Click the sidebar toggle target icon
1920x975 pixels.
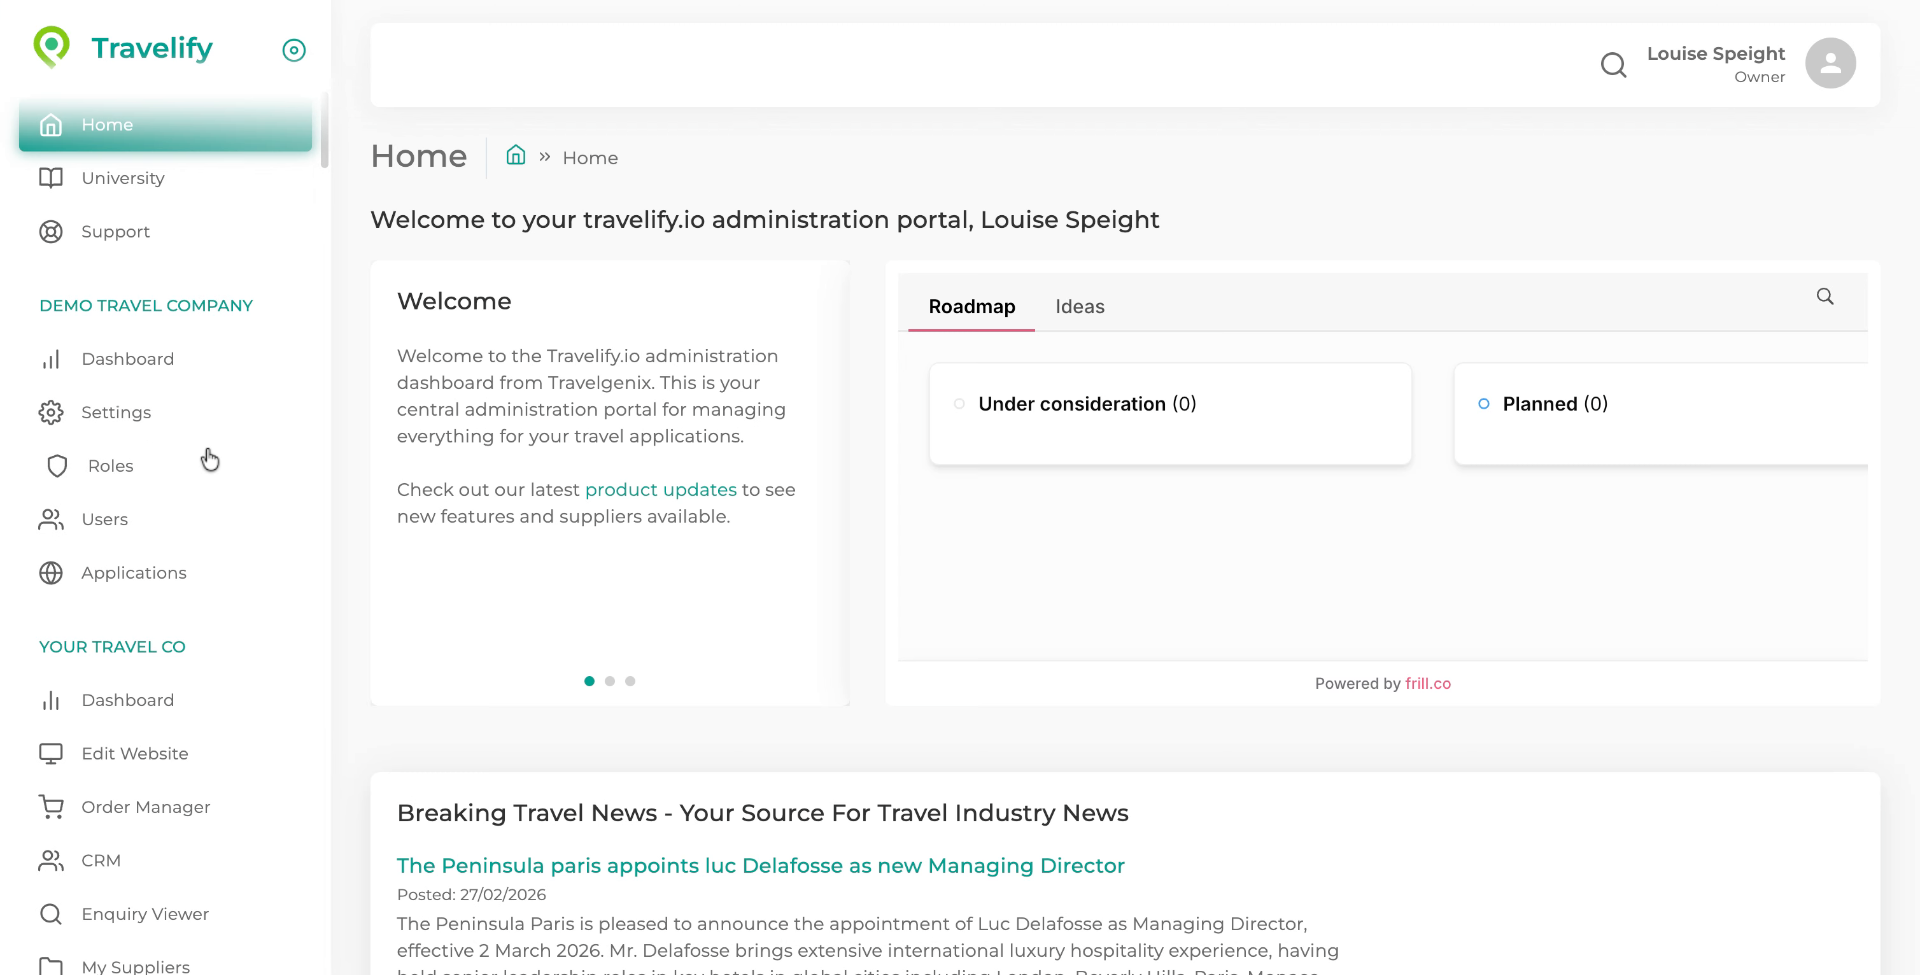coord(294,50)
